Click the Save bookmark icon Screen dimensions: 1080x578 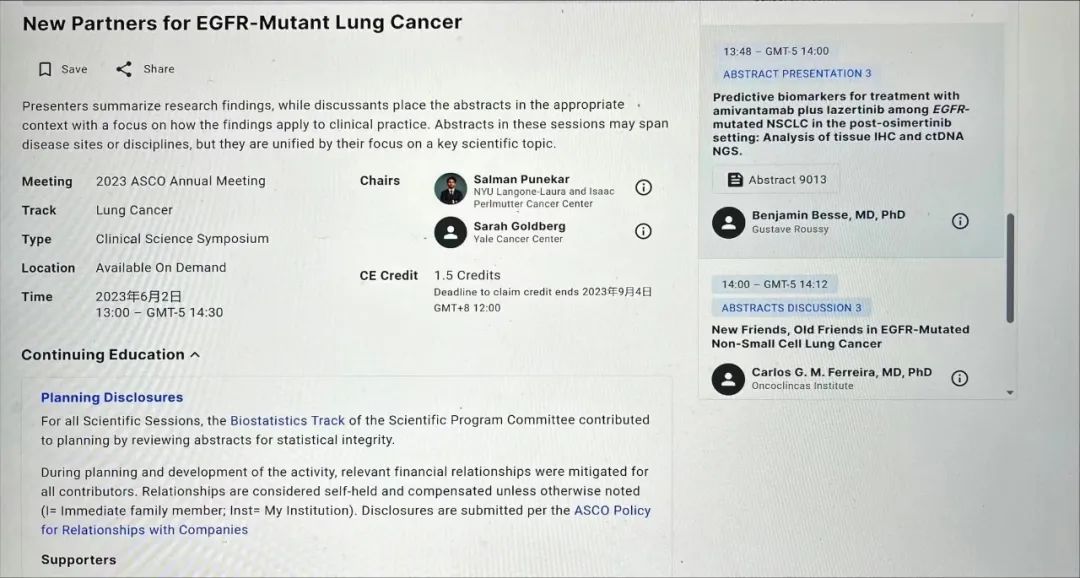click(x=45, y=69)
